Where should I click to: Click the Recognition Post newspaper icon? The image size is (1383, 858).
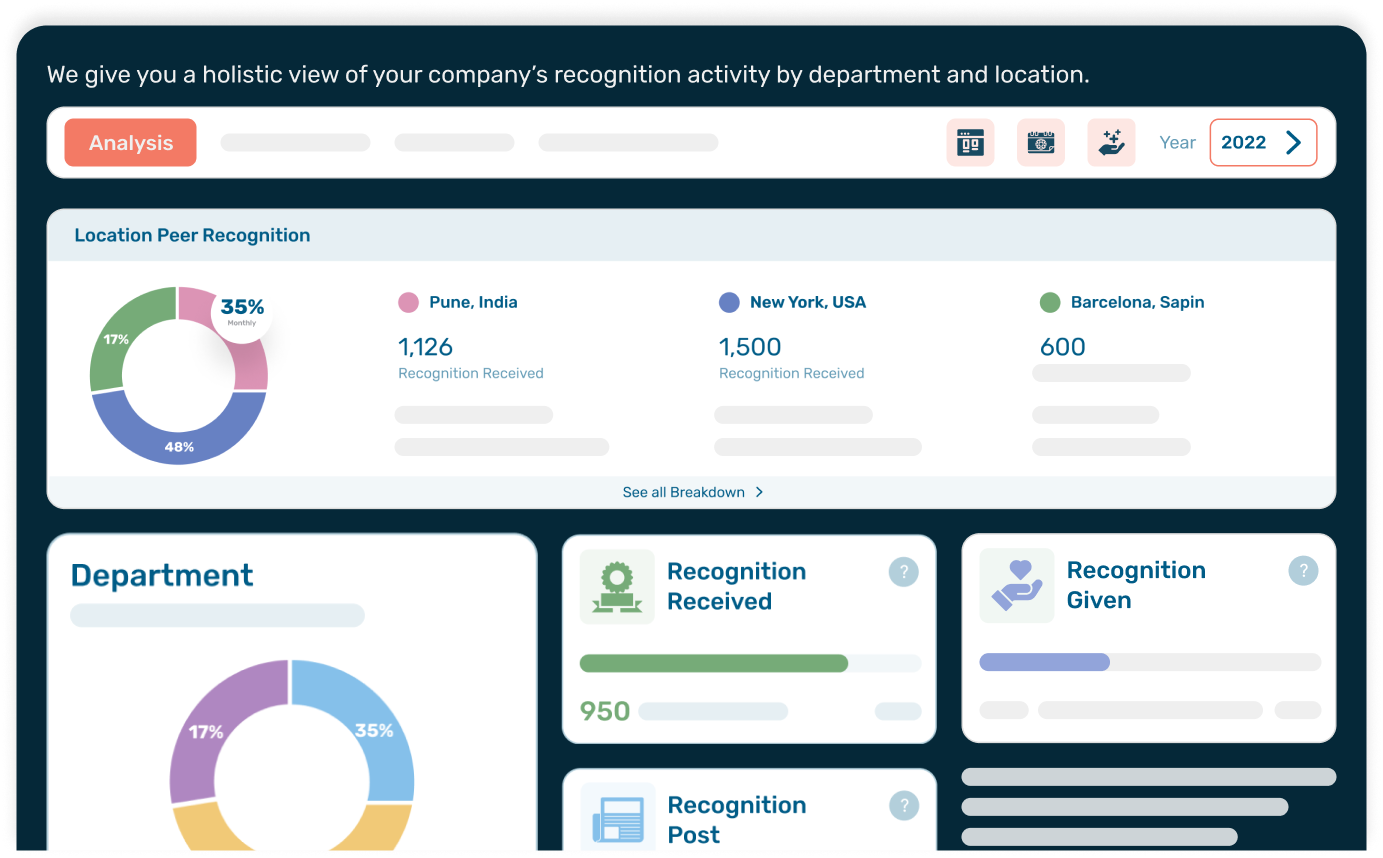click(x=617, y=817)
